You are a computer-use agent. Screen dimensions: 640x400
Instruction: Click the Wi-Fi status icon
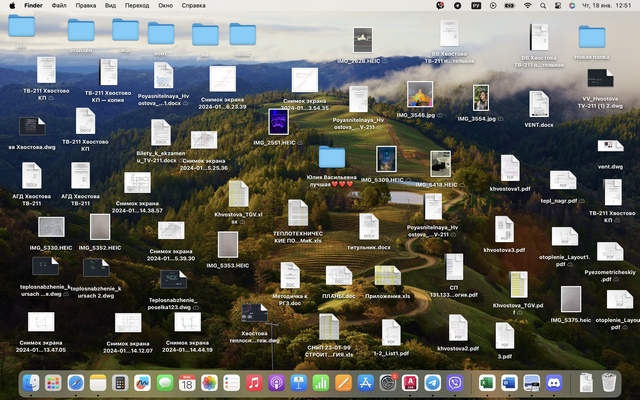(528, 5)
